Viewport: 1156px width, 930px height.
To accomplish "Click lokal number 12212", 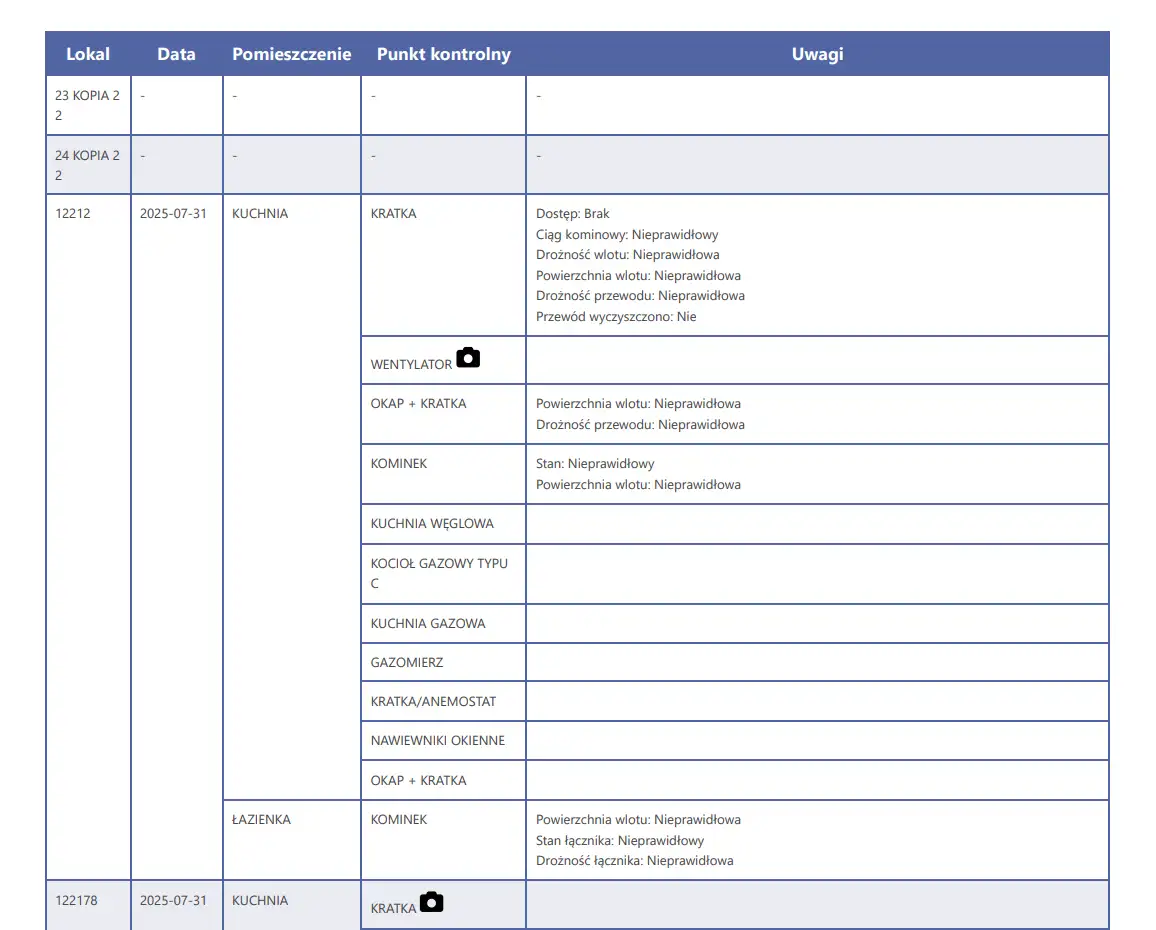I will click(73, 214).
